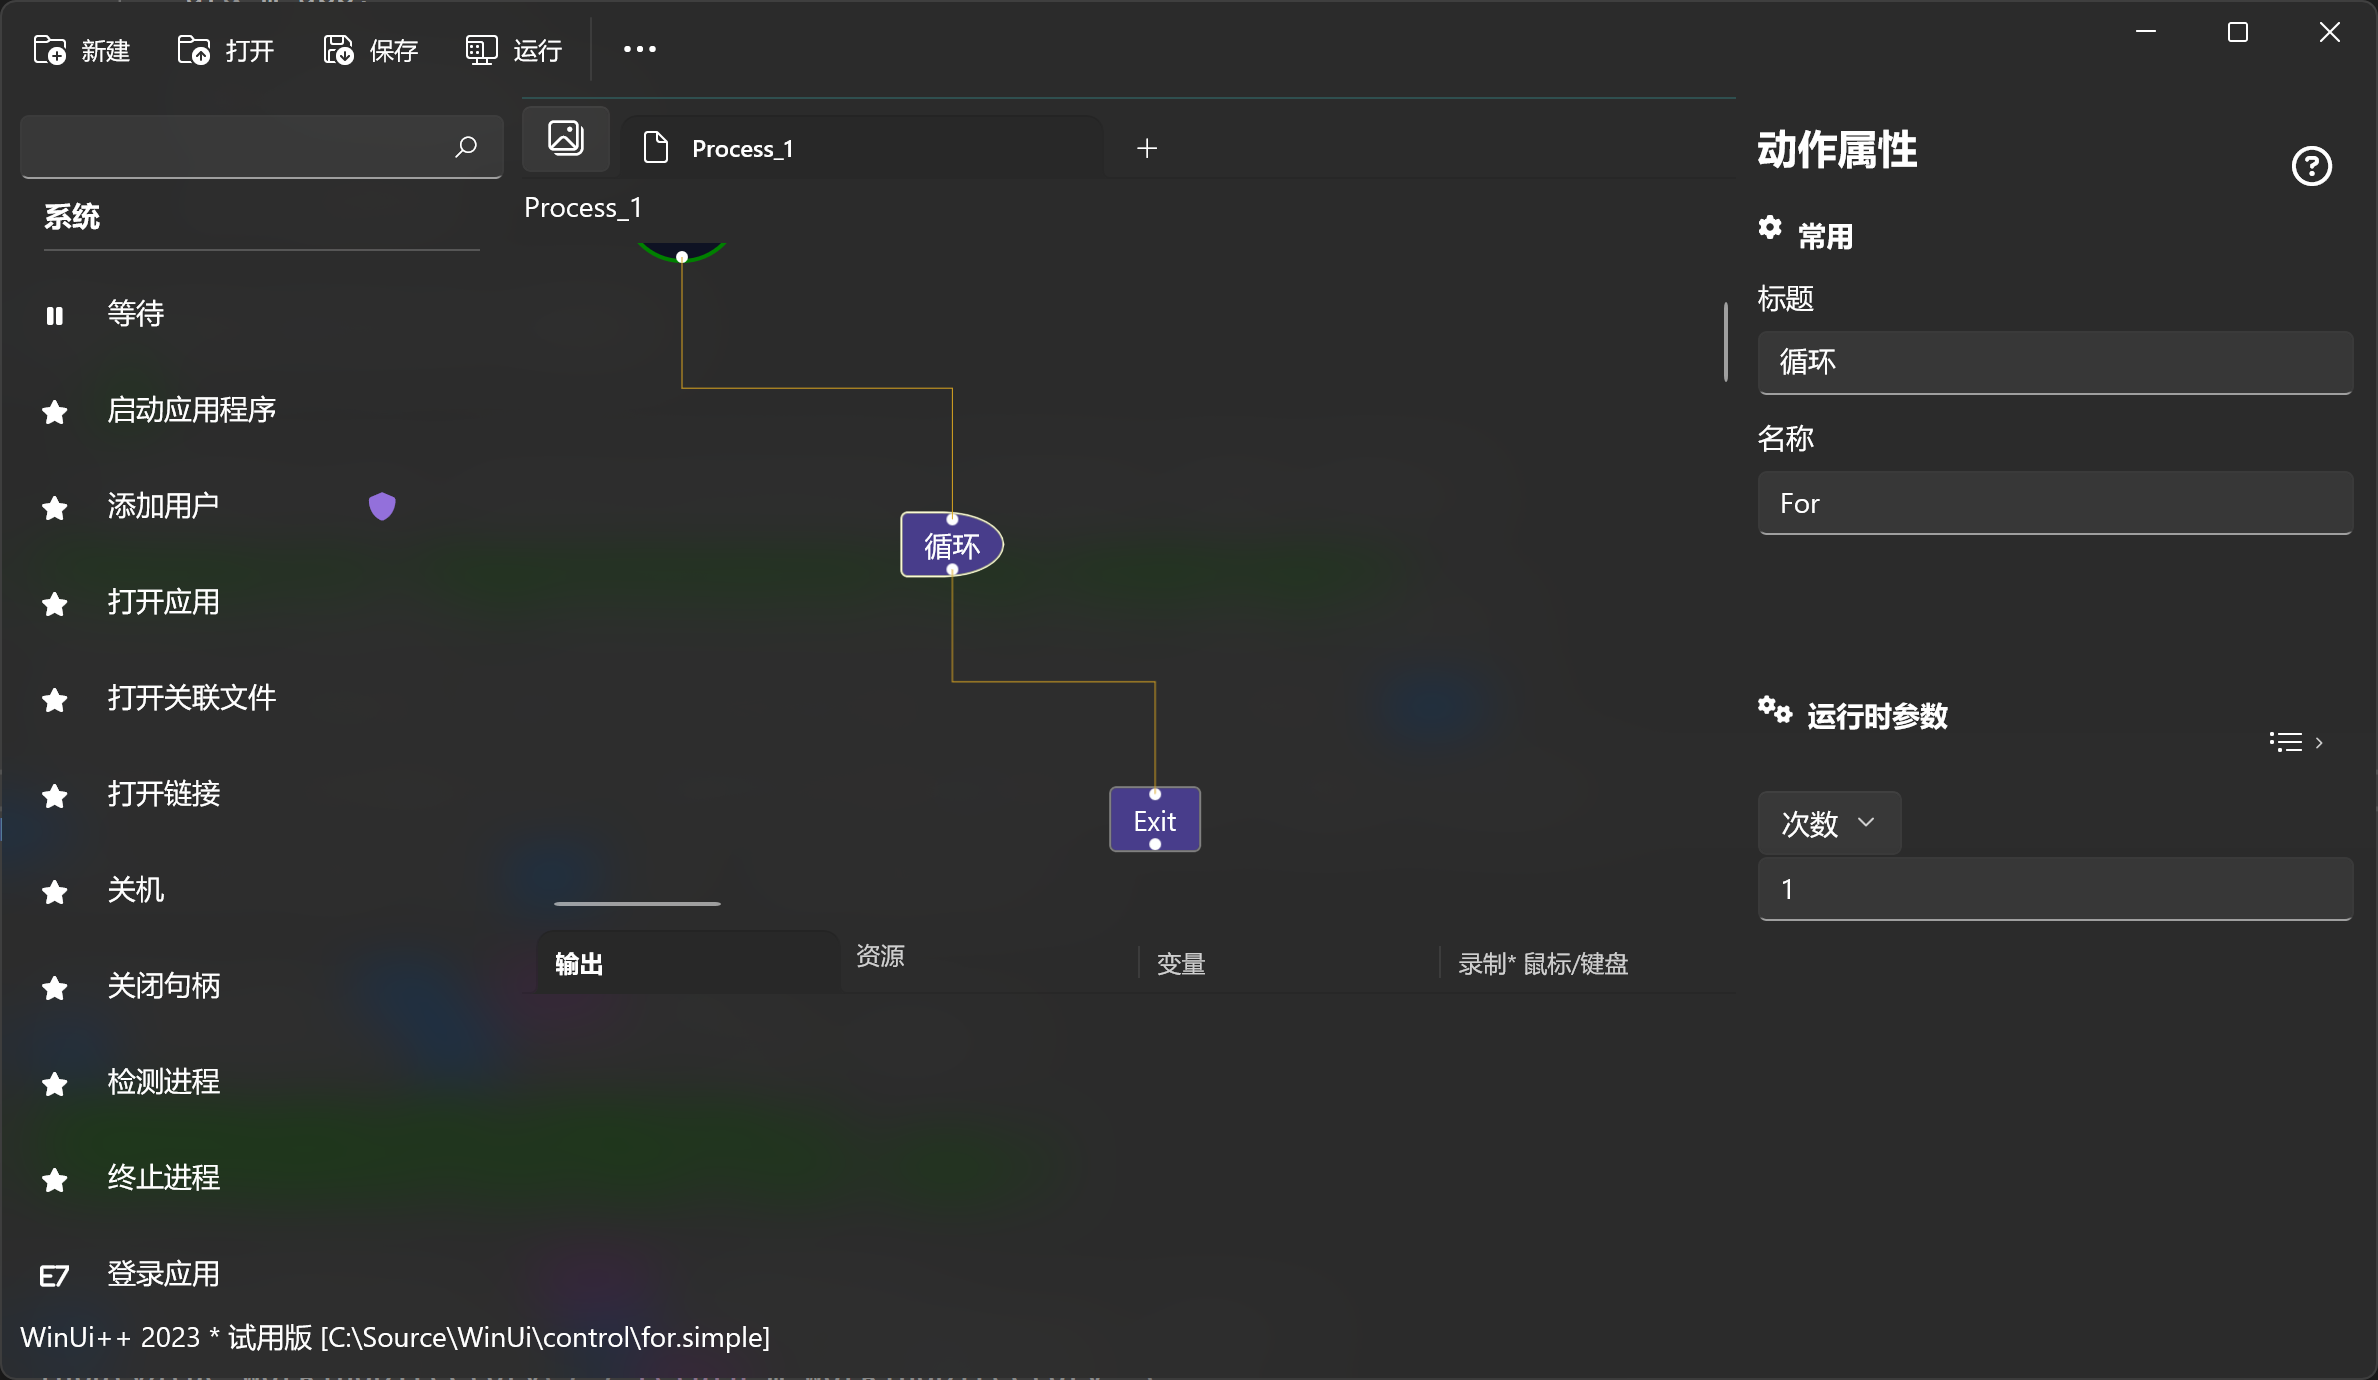Select the 循环 loop node on canvas
The image size is (2378, 1380).
pyautogui.click(x=951, y=545)
